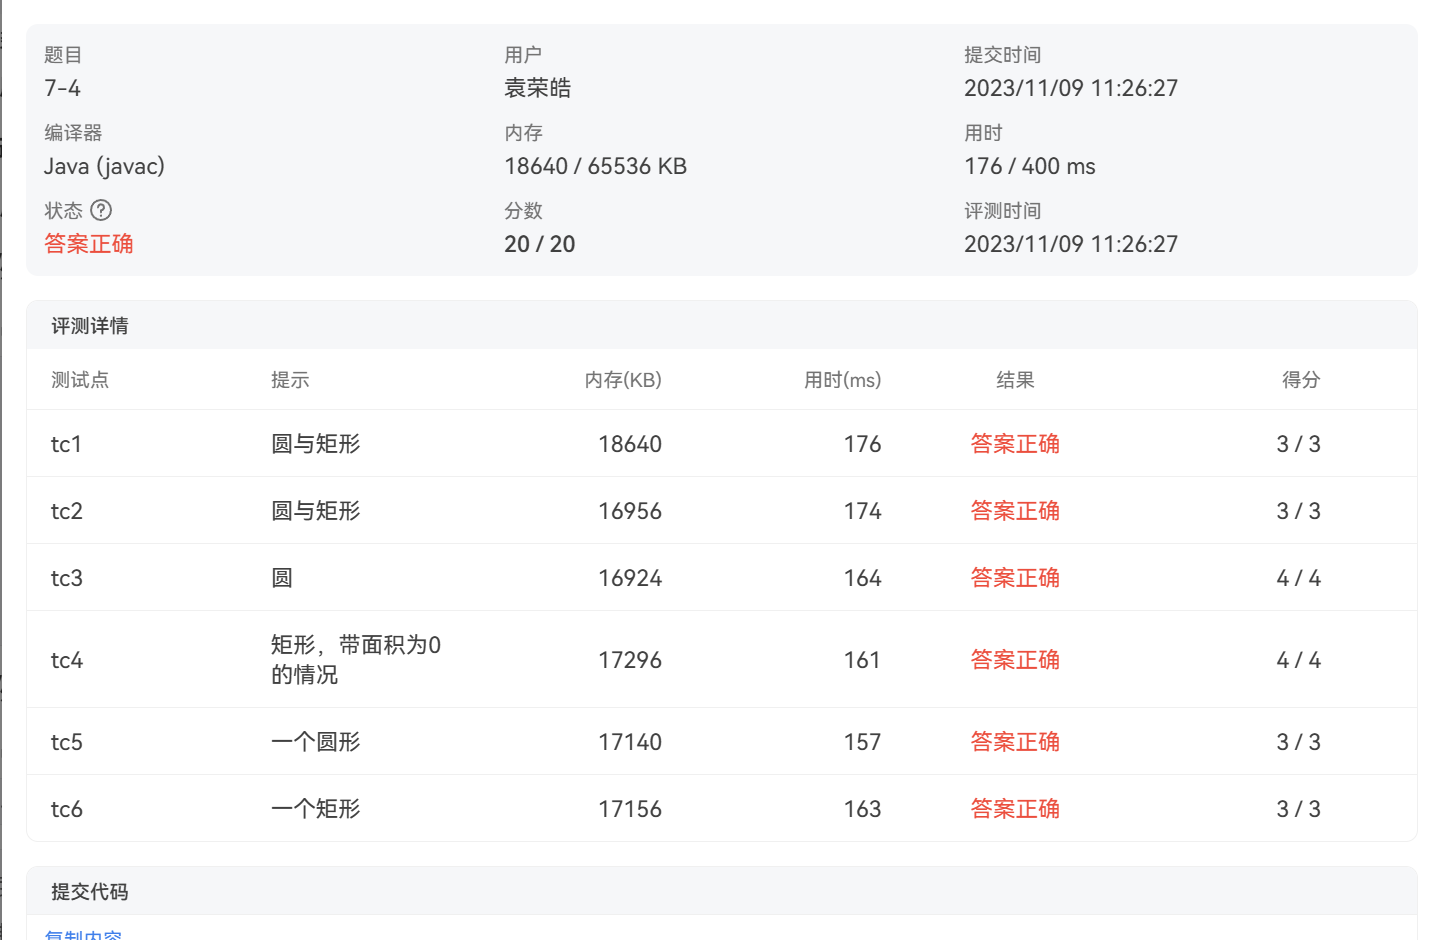Click the 复制内容 link under 提交代码
Screen dimensions: 1434x940
coord(83,935)
